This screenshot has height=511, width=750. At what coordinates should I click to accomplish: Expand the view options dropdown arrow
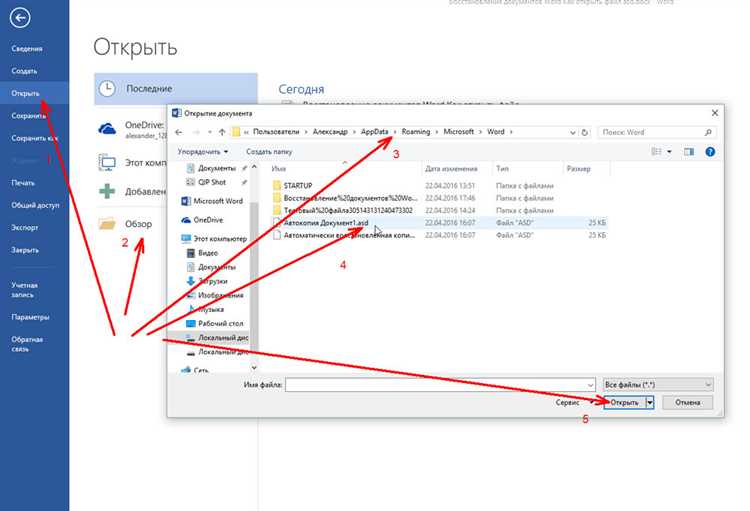(669, 152)
